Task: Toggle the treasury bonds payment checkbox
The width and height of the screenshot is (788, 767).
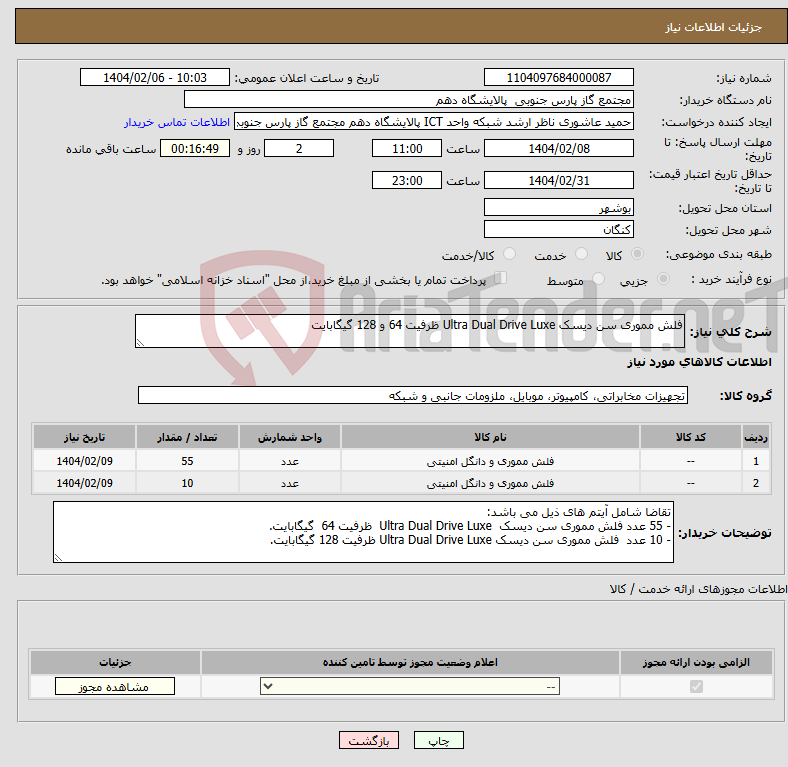Action: coord(500,278)
